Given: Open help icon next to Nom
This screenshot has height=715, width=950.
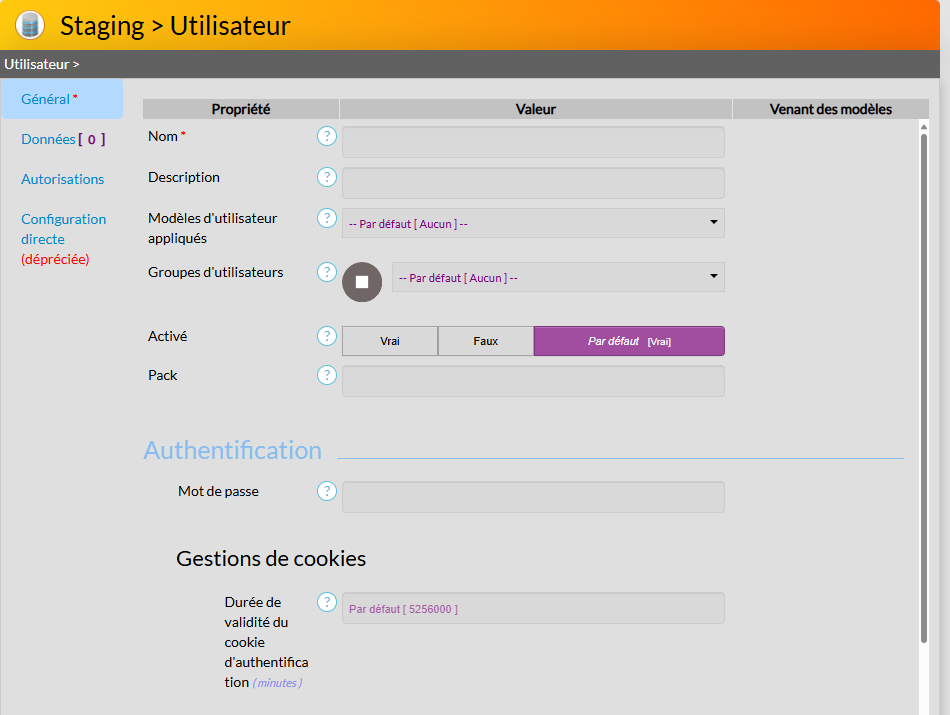Looking at the screenshot, I should coord(326,136).
